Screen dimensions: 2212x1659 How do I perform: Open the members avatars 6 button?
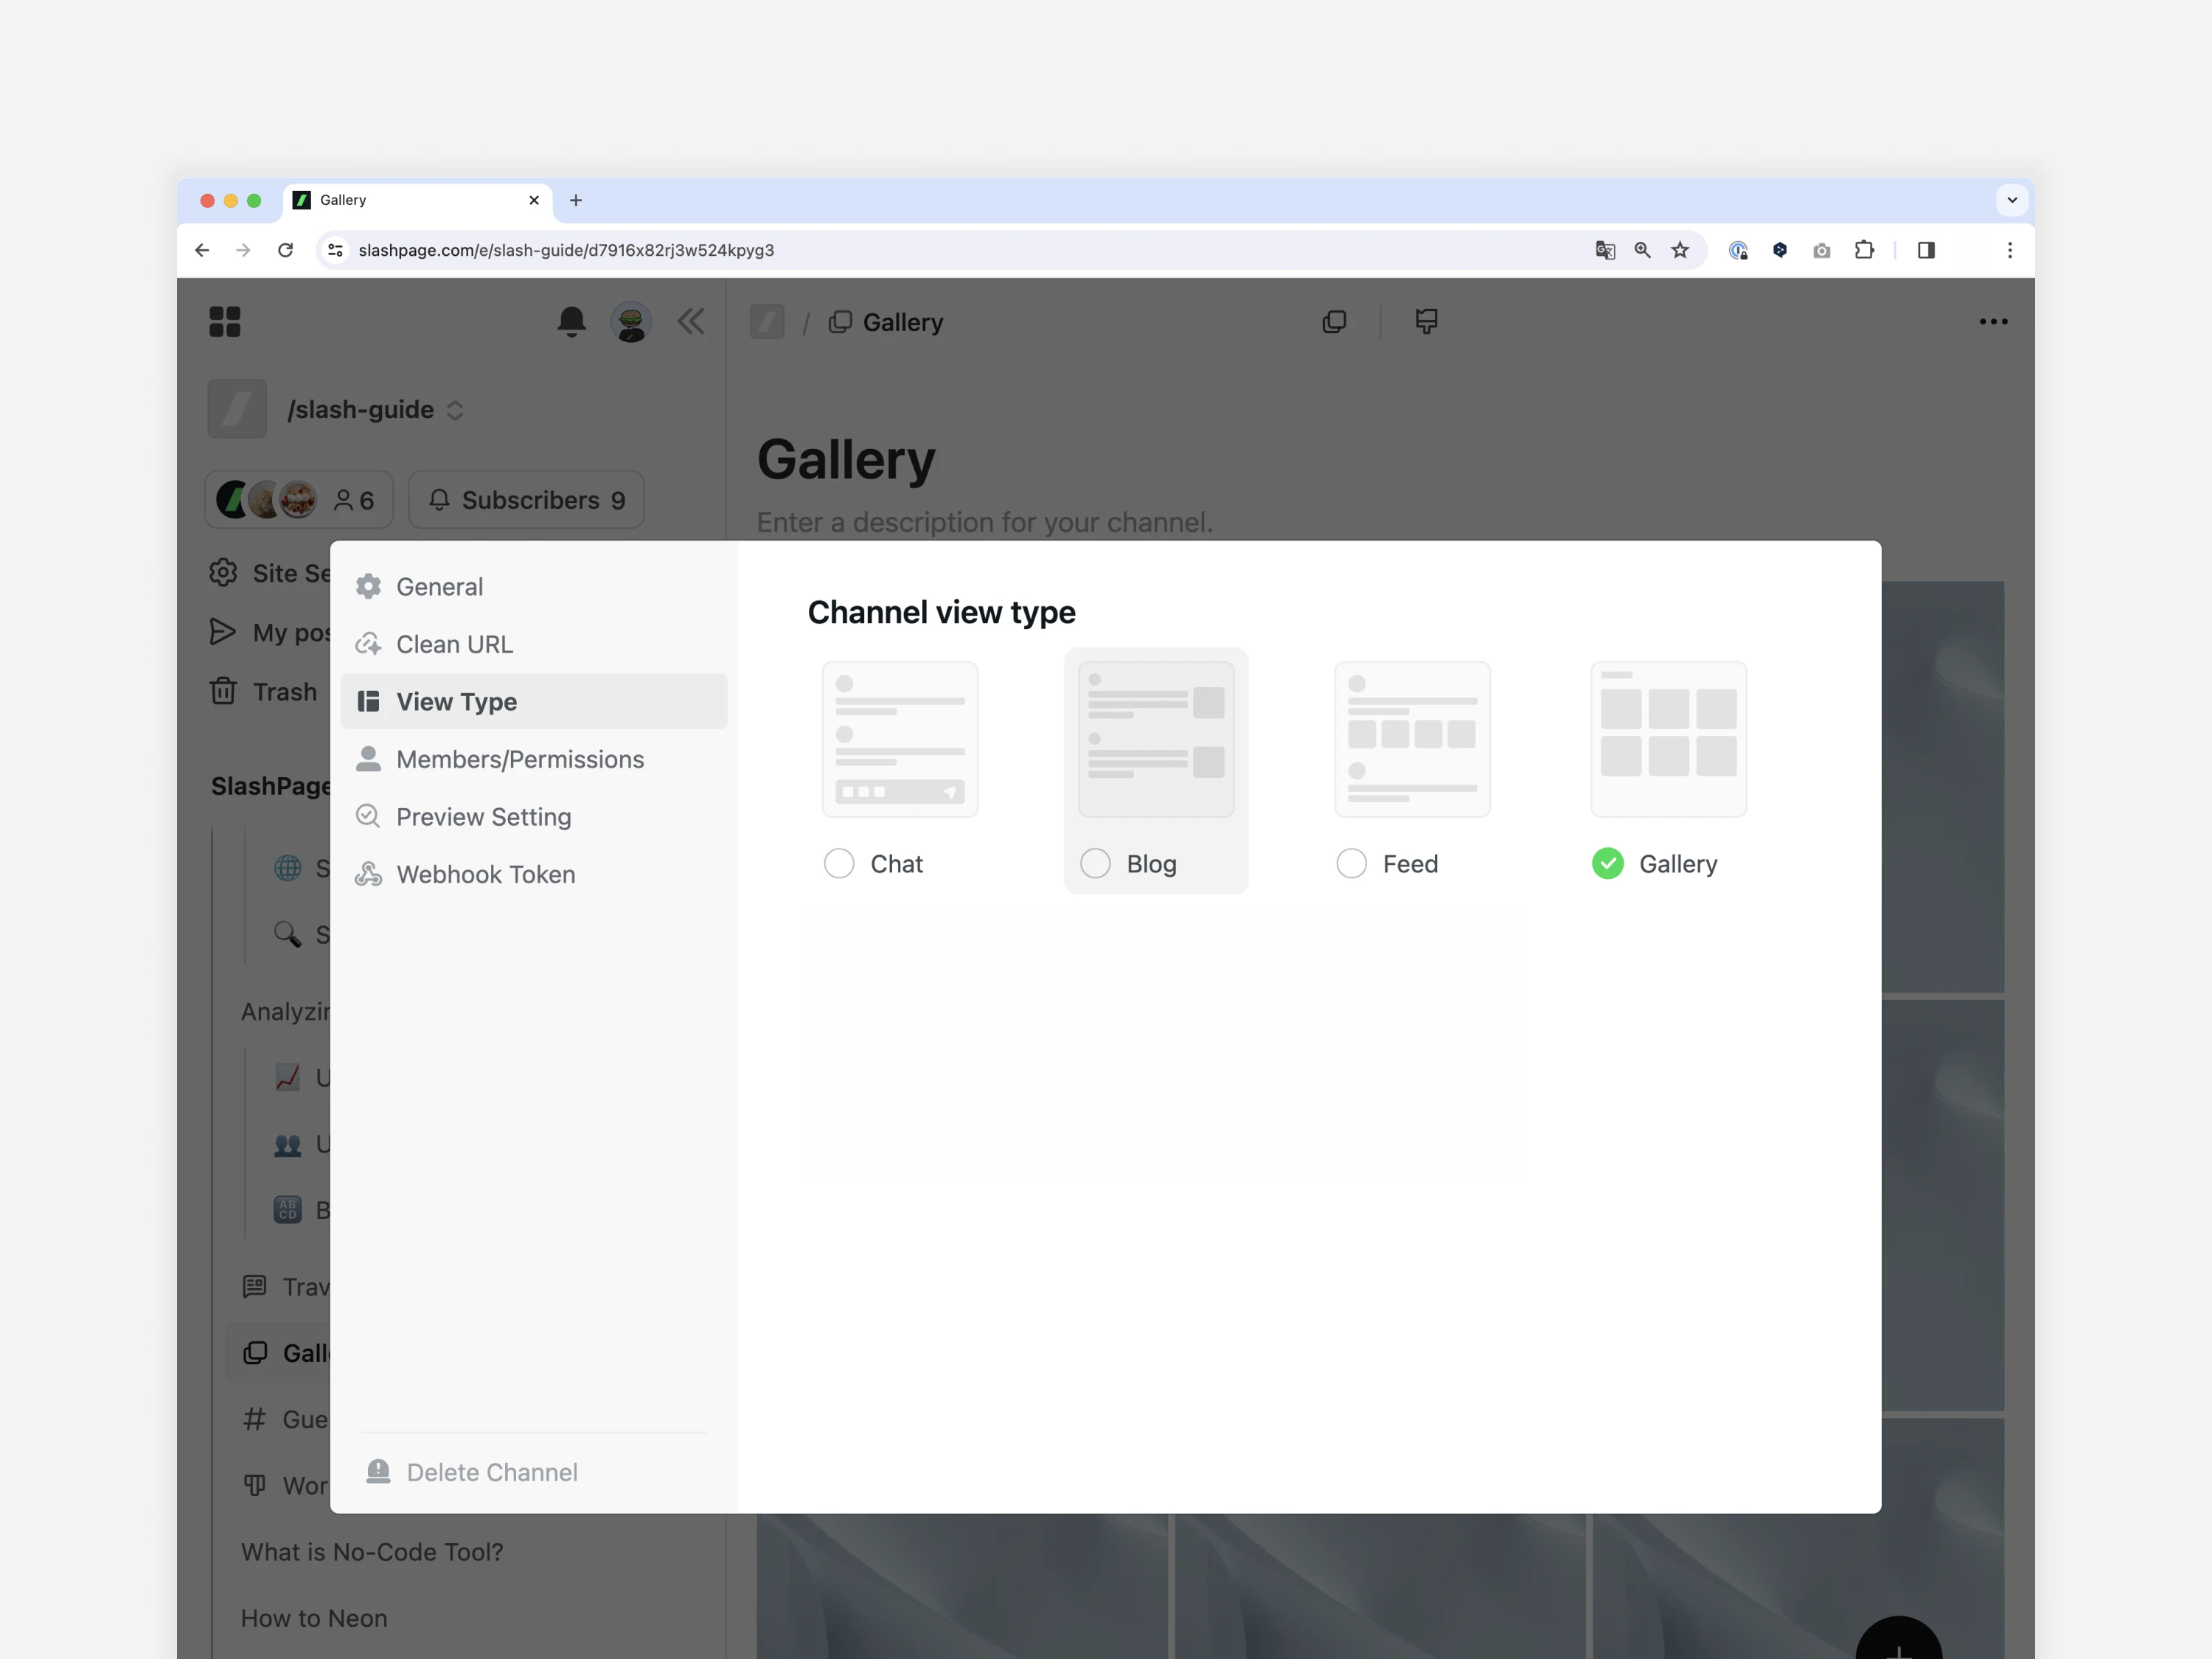[299, 499]
